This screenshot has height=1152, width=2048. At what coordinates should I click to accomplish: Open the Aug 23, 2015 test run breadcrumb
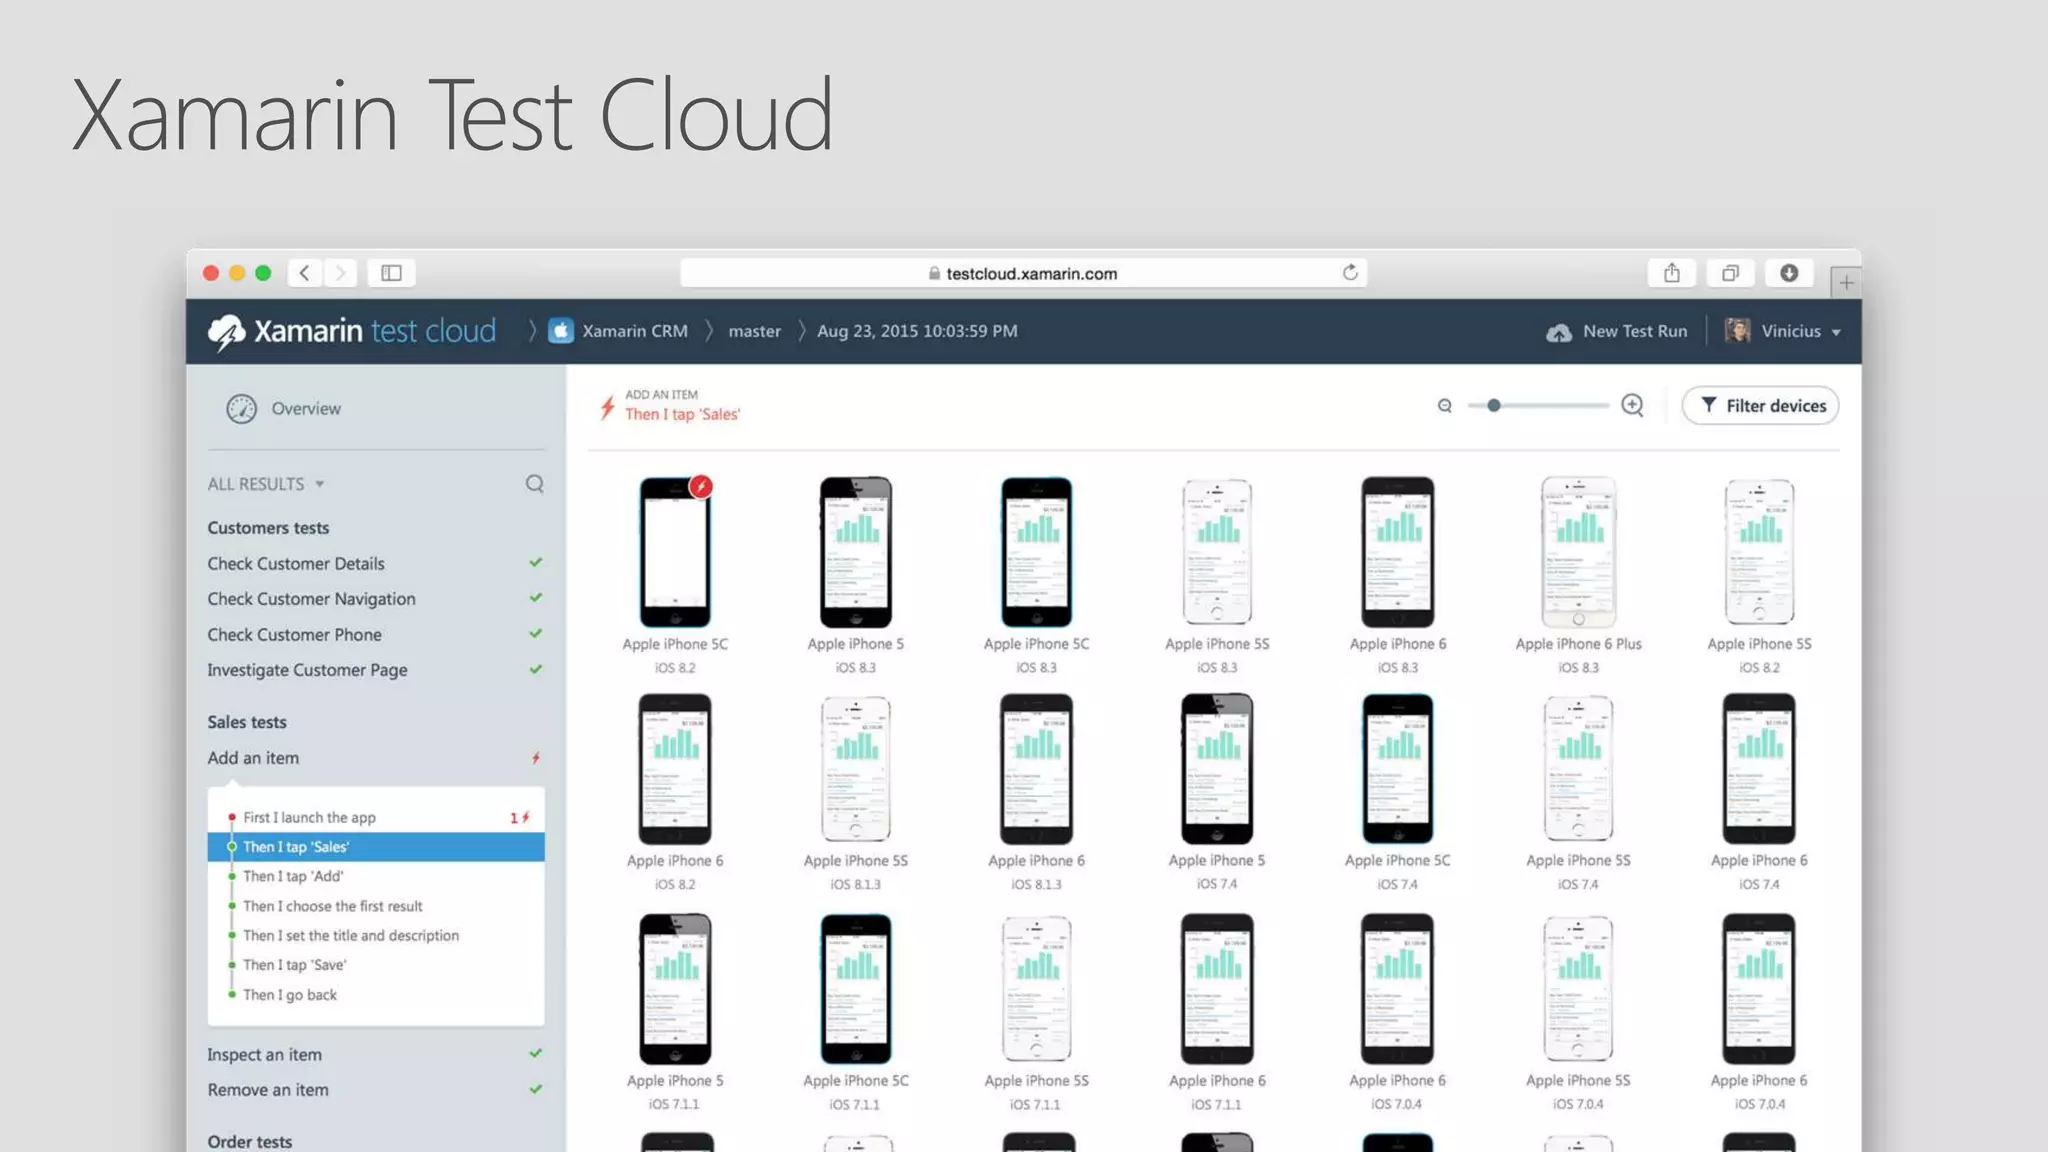click(917, 331)
